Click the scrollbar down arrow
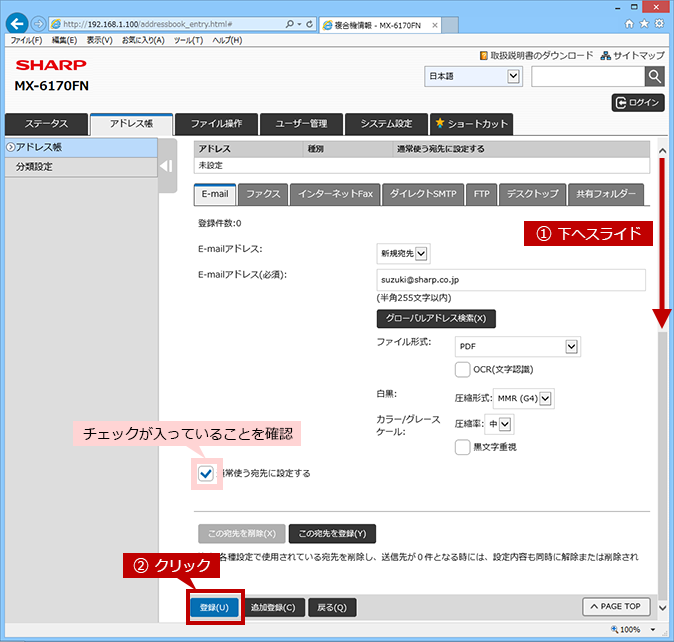This screenshot has width=674, height=642. pyautogui.click(x=662, y=608)
